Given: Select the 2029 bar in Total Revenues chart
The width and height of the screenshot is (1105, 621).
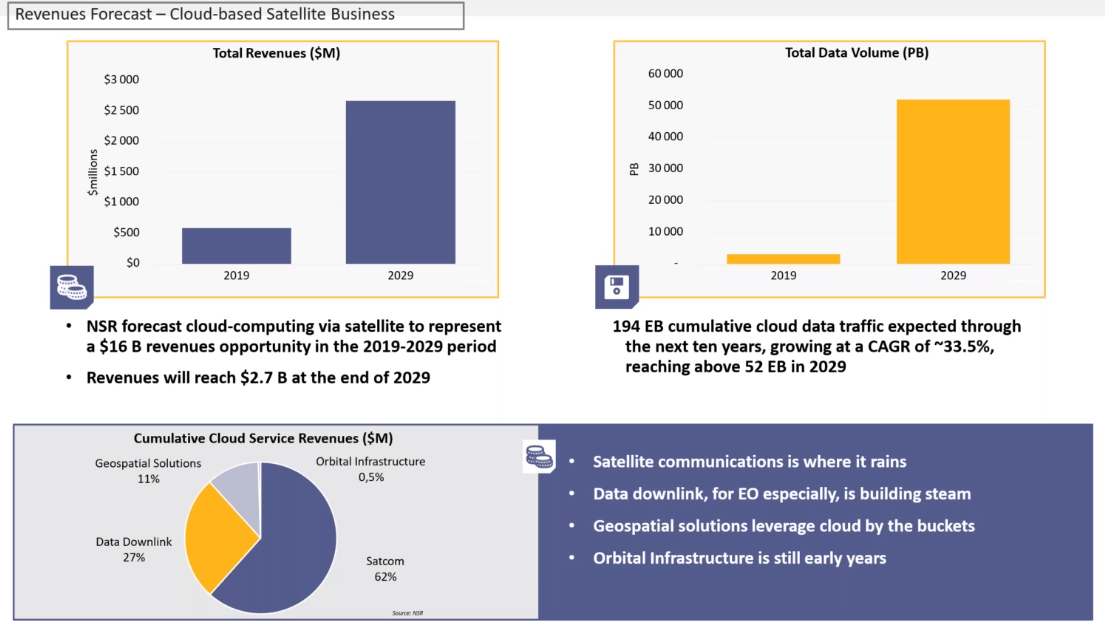Looking at the screenshot, I should pos(400,182).
